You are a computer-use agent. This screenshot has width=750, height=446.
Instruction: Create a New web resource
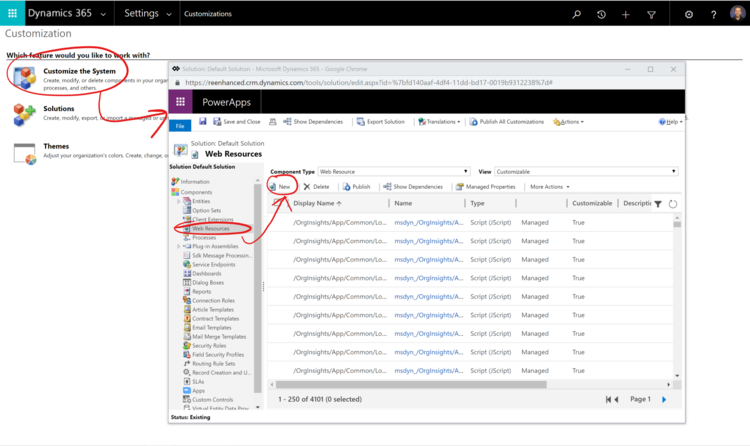tap(280, 187)
